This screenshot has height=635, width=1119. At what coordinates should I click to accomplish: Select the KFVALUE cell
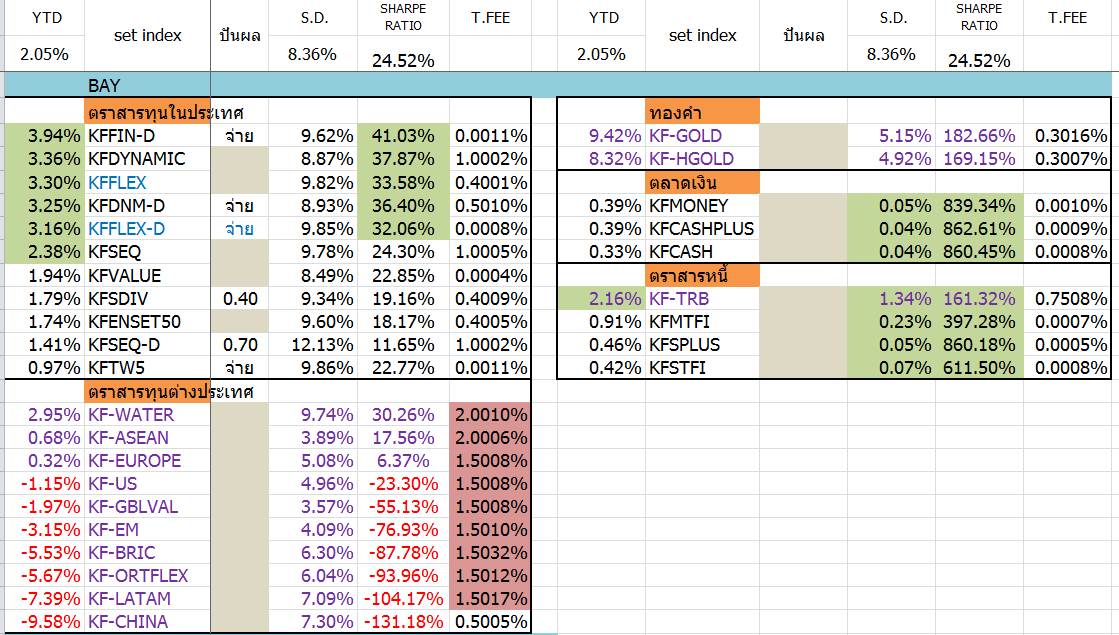coord(147,275)
